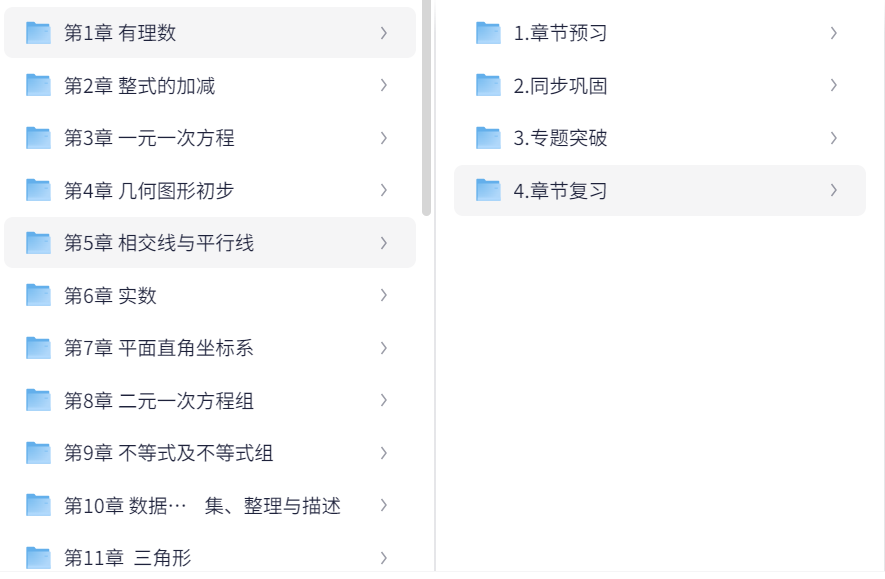
Task: Open the 1.章节预习 subfolder
Action: 560,33
